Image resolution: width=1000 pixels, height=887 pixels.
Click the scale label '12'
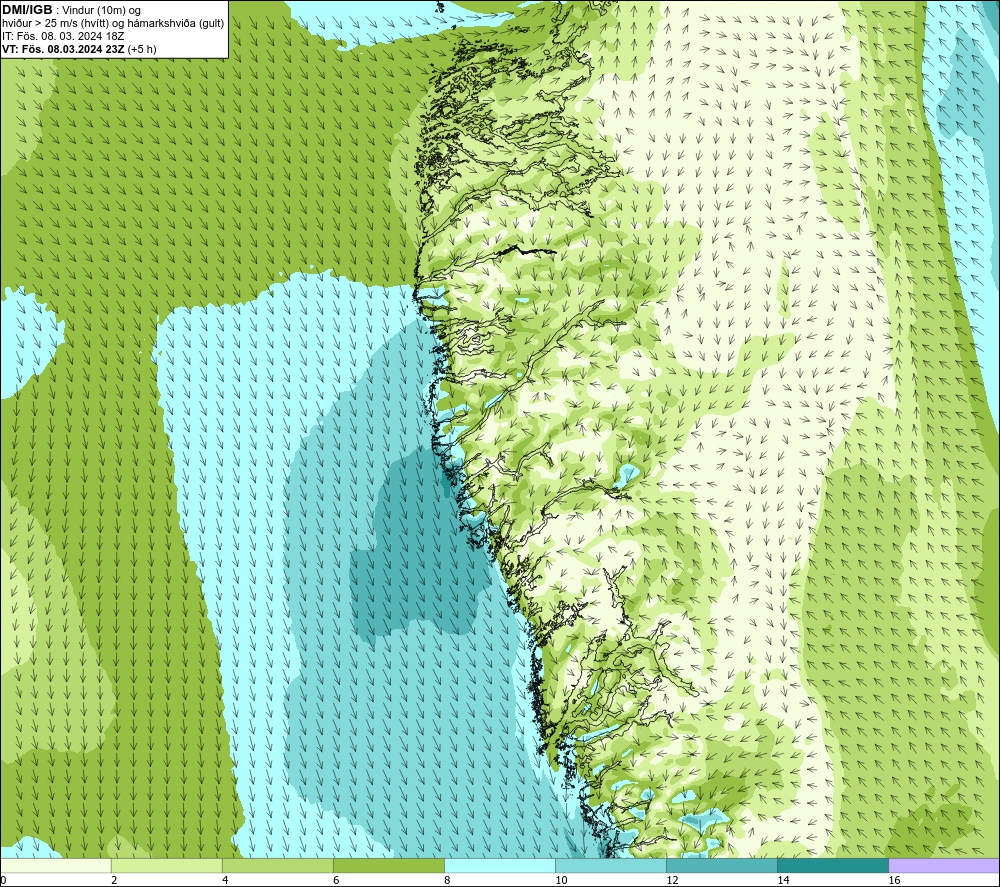(672, 880)
